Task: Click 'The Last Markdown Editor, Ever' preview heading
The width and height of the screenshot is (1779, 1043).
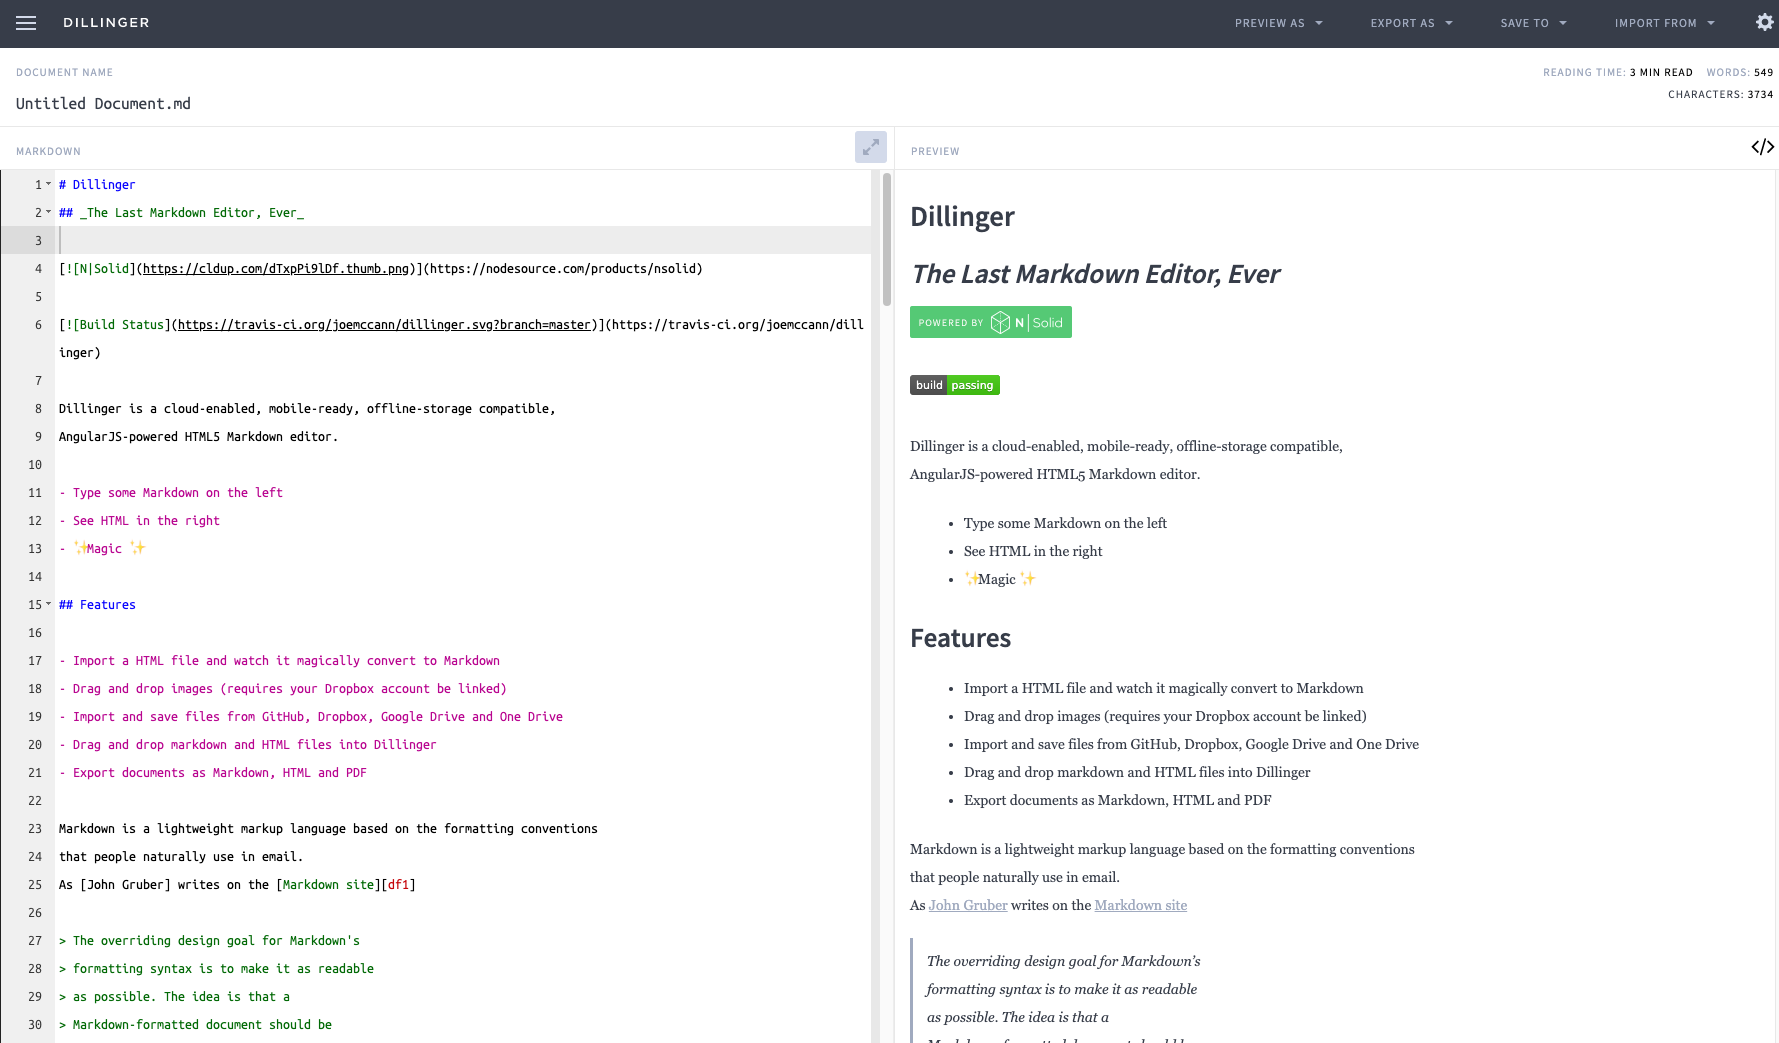Action: point(1095,273)
